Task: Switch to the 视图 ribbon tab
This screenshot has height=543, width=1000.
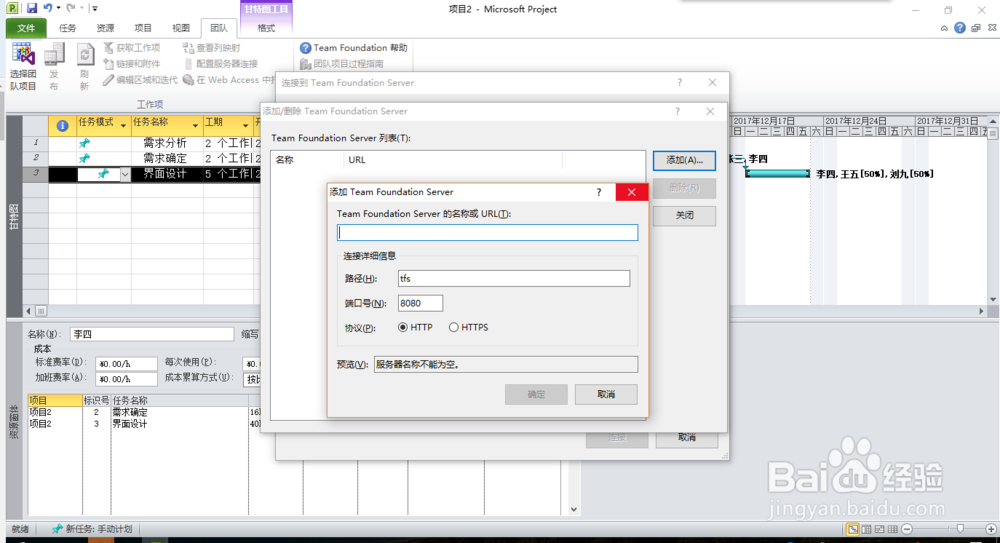Action: tap(180, 28)
